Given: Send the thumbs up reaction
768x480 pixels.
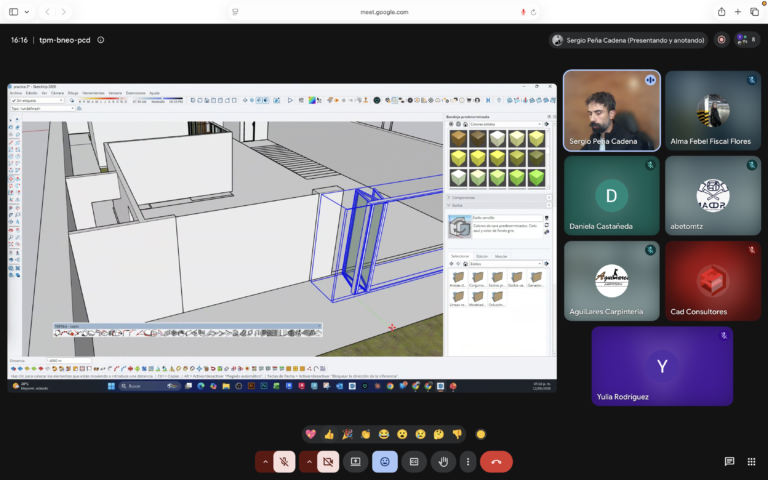Looking at the screenshot, I should tap(329, 434).
